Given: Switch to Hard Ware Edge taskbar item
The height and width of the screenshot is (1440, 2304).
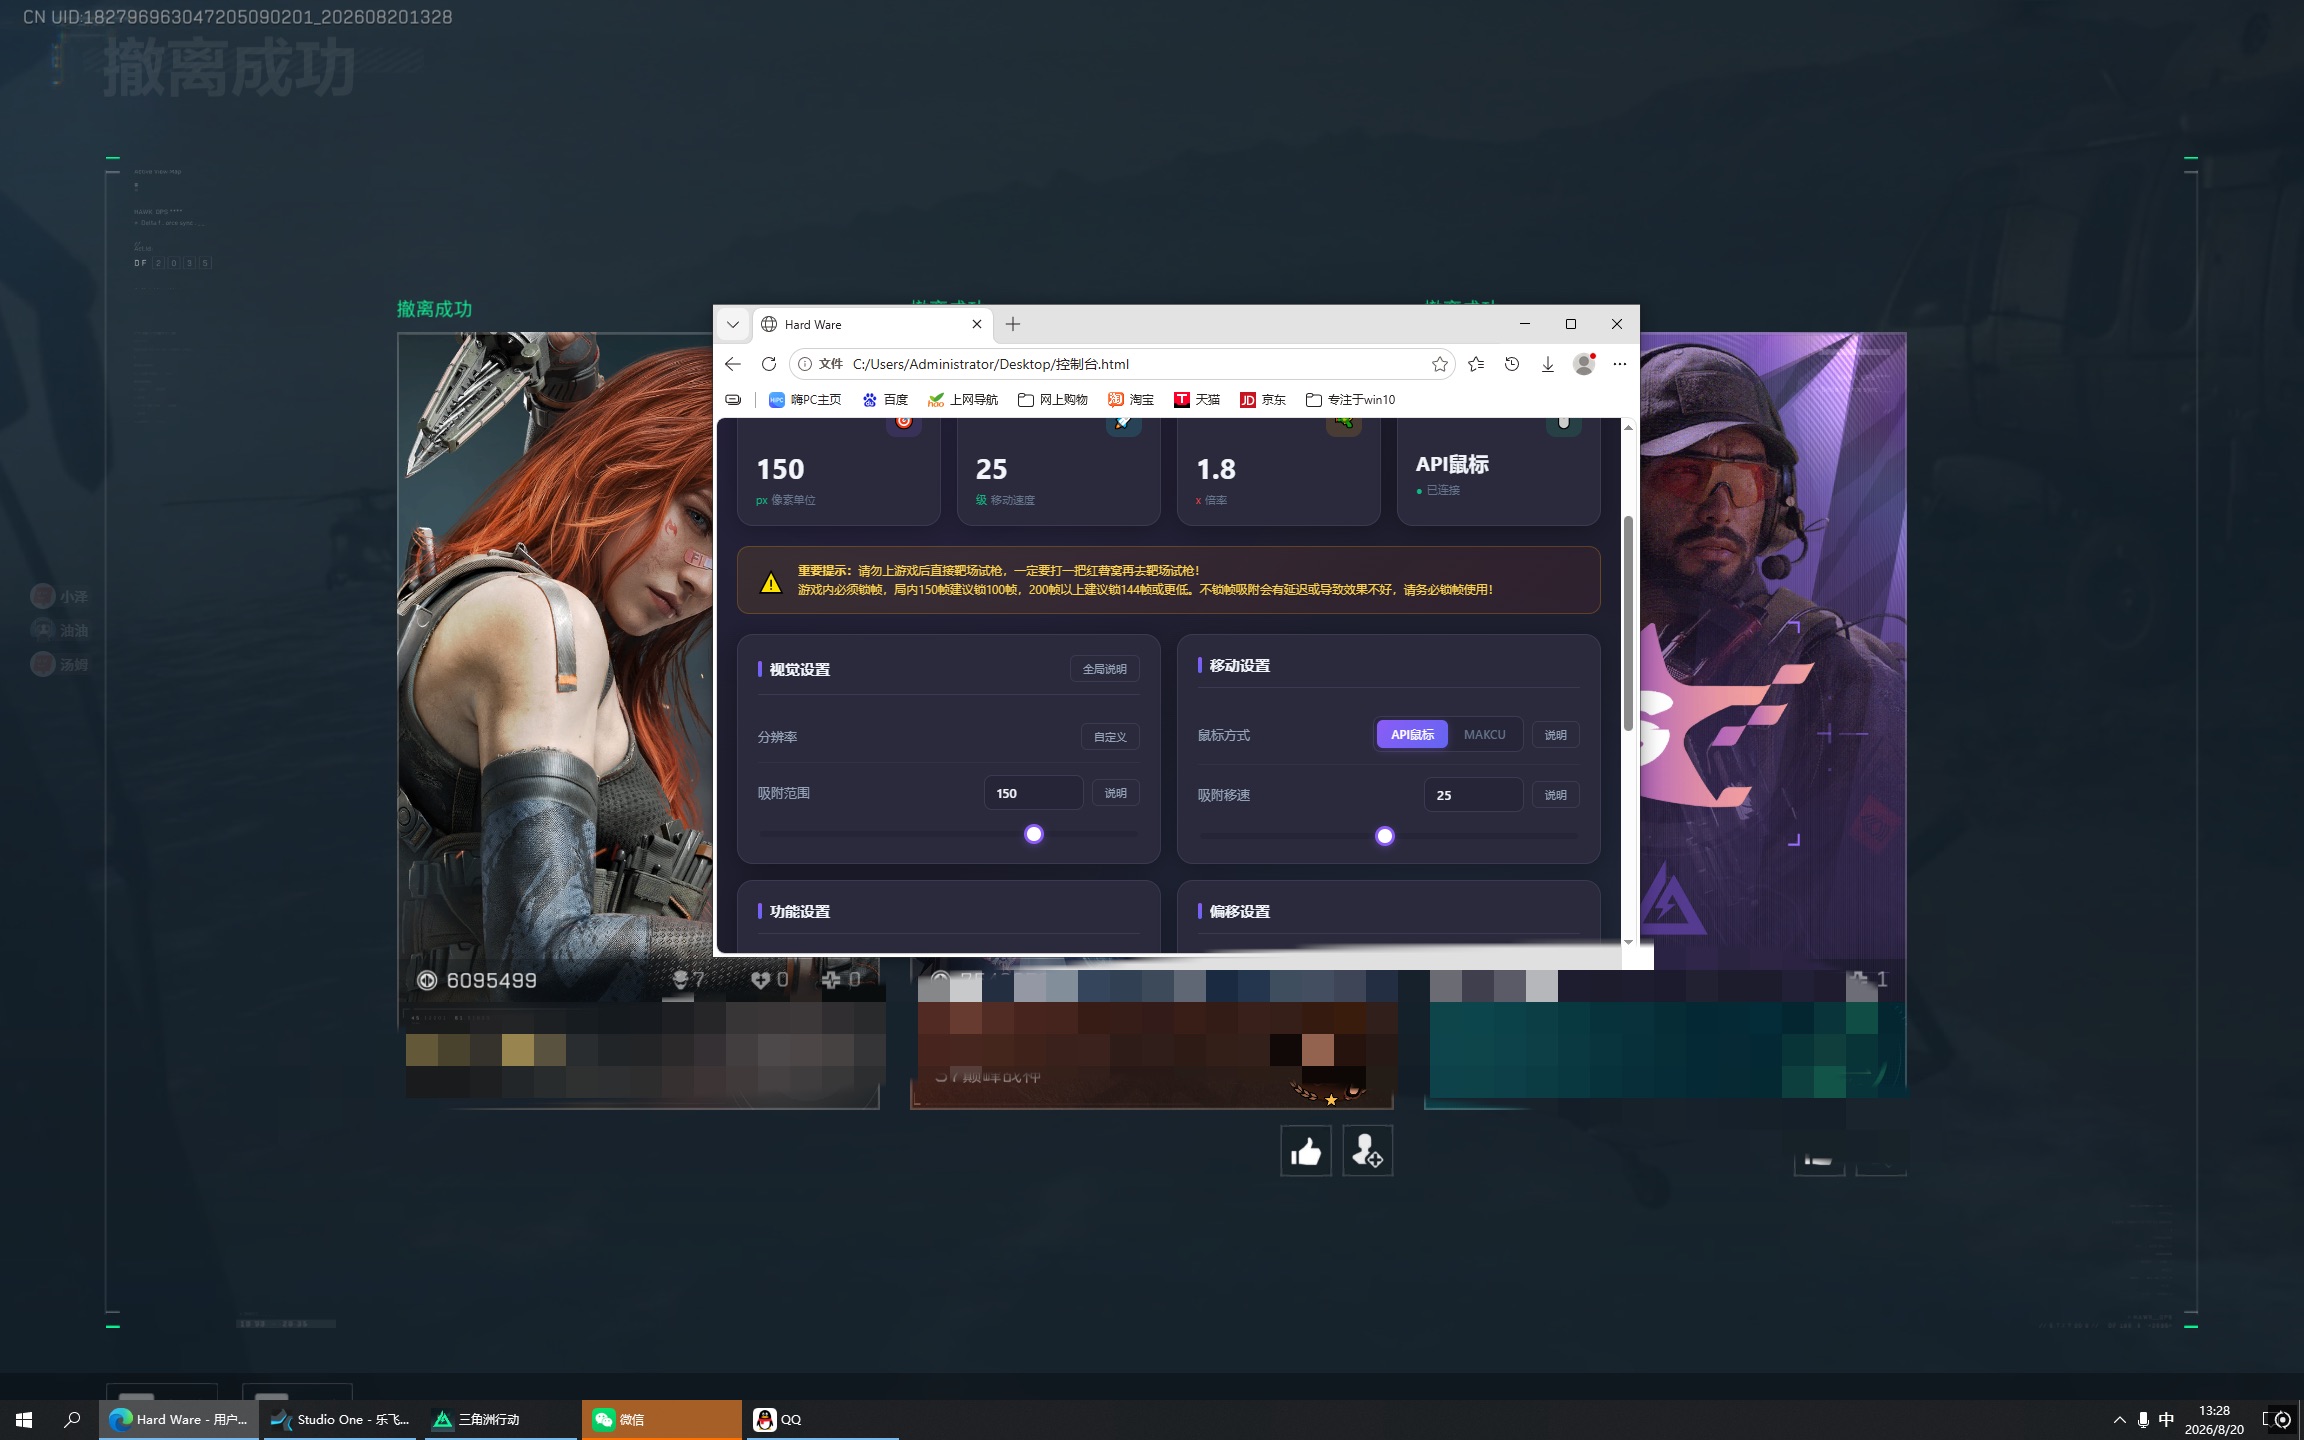Looking at the screenshot, I should [x=179, y=1419].
